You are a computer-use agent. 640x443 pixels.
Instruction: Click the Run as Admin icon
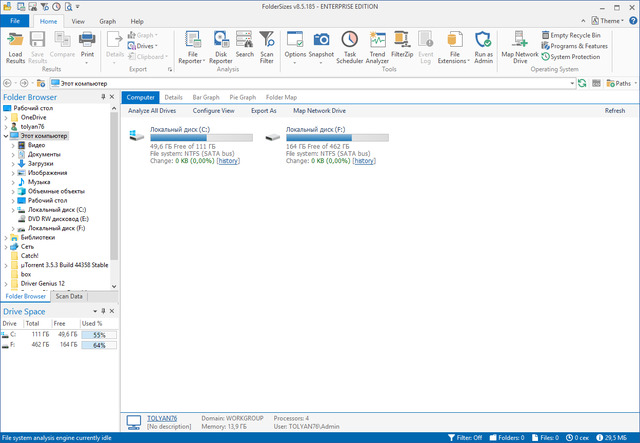(x=484, y=41)
